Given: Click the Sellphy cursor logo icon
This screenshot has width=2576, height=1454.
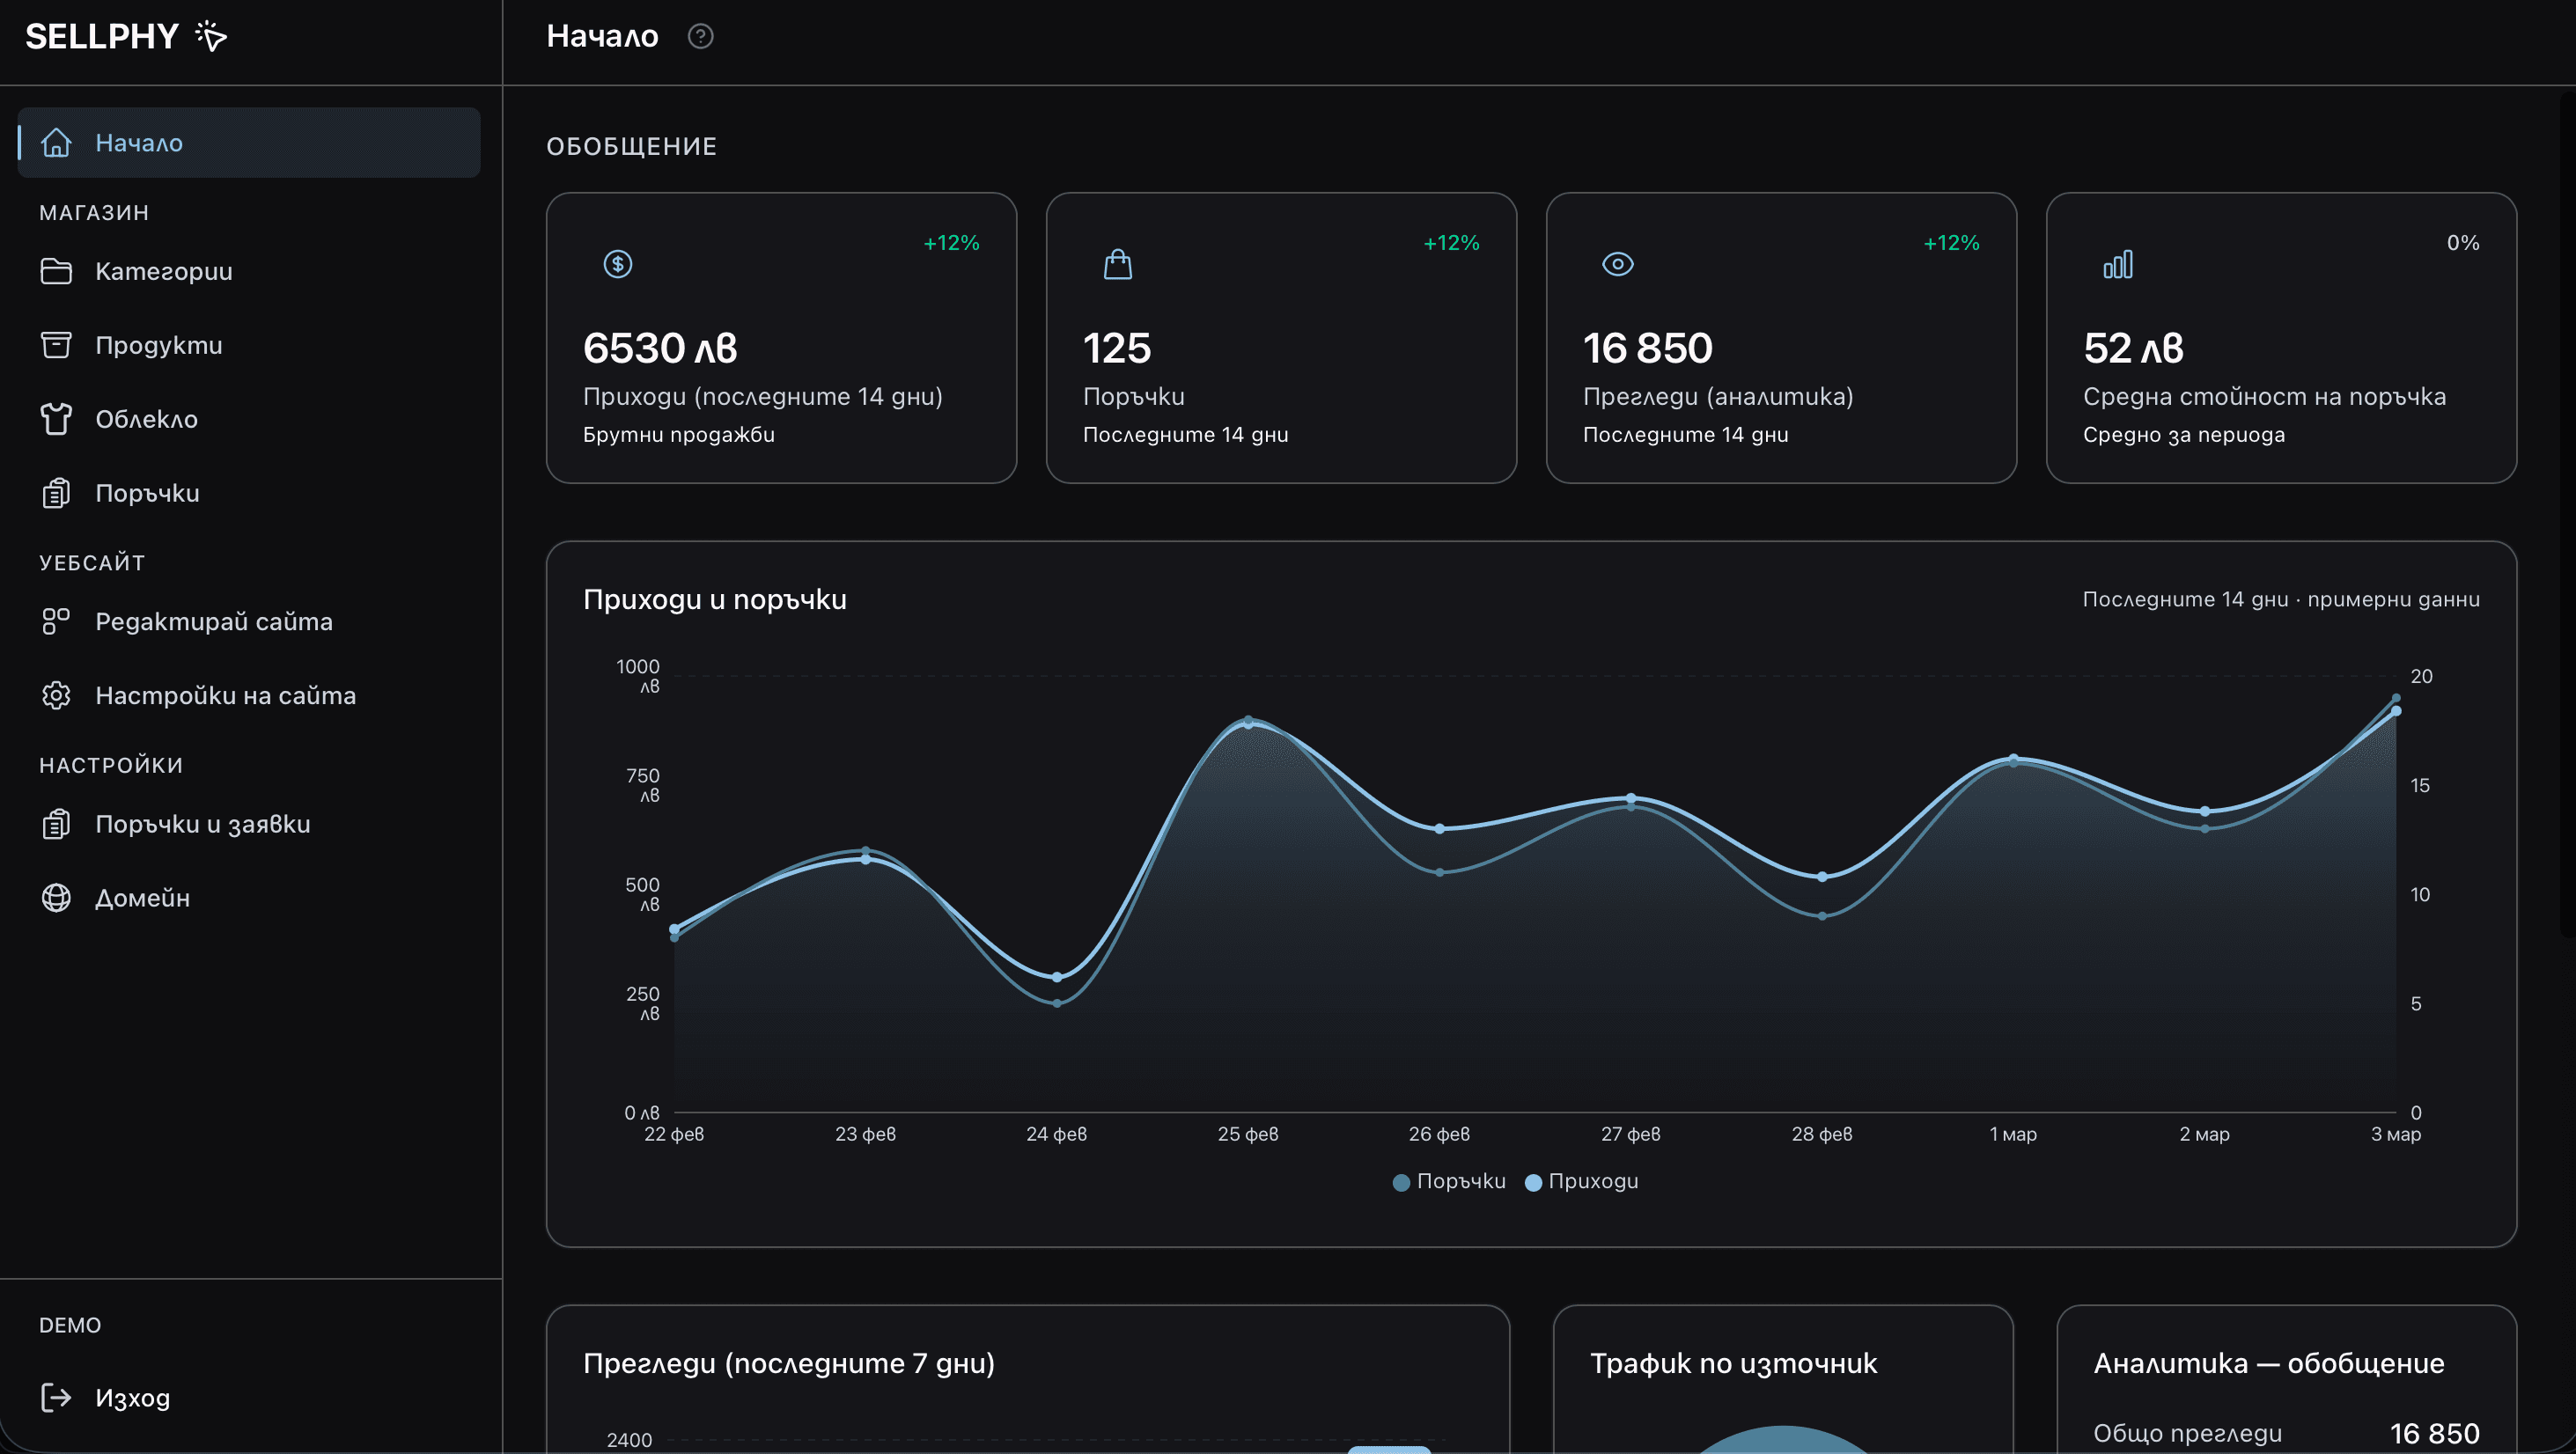Looking at the screenshot, I should click(x=211, y=36).
